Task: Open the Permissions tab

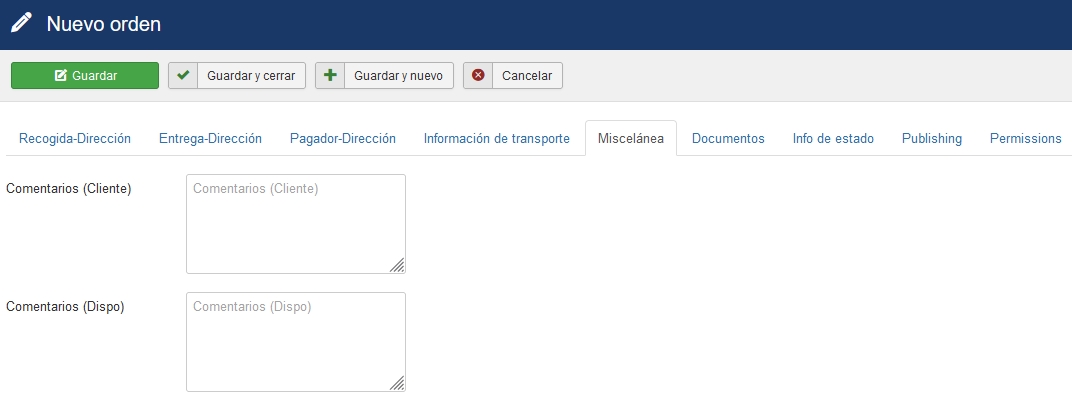Action: tap(1025, 139)
